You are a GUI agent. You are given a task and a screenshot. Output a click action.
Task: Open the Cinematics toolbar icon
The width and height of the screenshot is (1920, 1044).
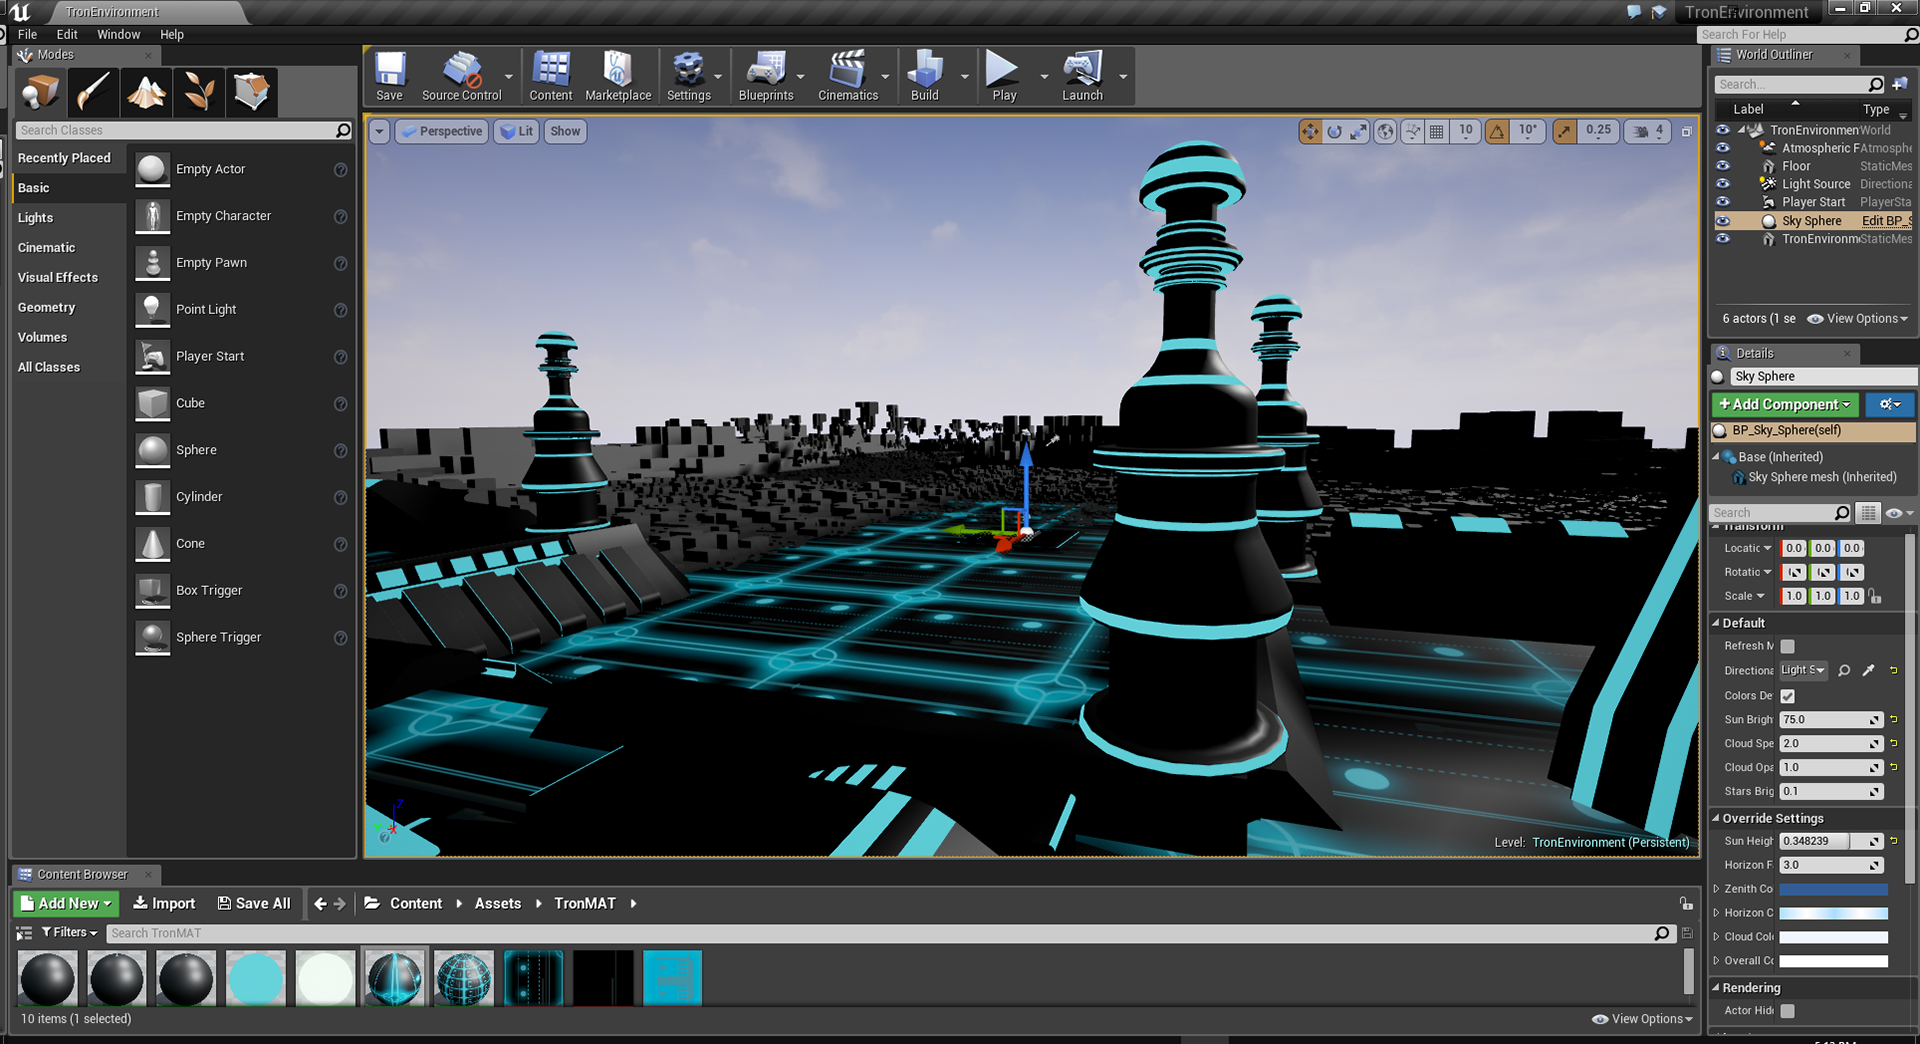[848, 76]
